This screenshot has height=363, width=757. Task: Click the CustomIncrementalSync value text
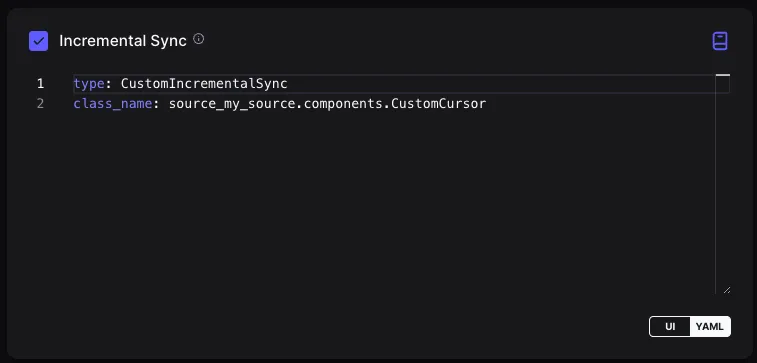204,84
